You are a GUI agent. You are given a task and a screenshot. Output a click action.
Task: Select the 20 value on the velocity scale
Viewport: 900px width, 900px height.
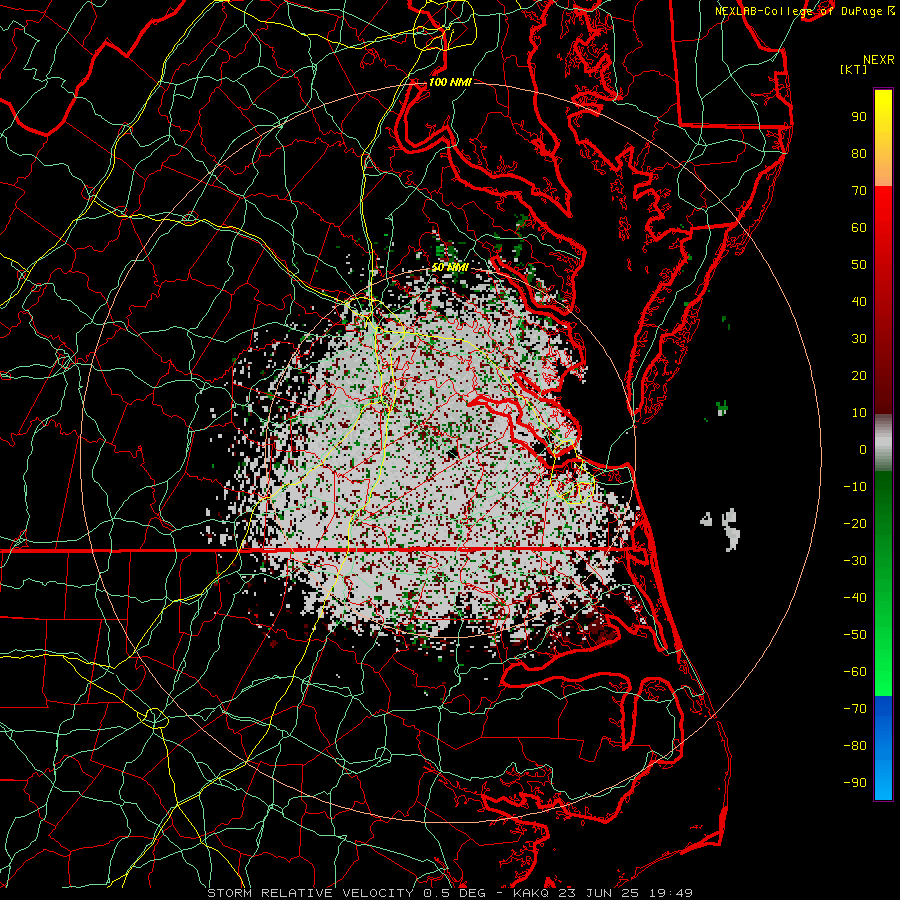(859, 376)
